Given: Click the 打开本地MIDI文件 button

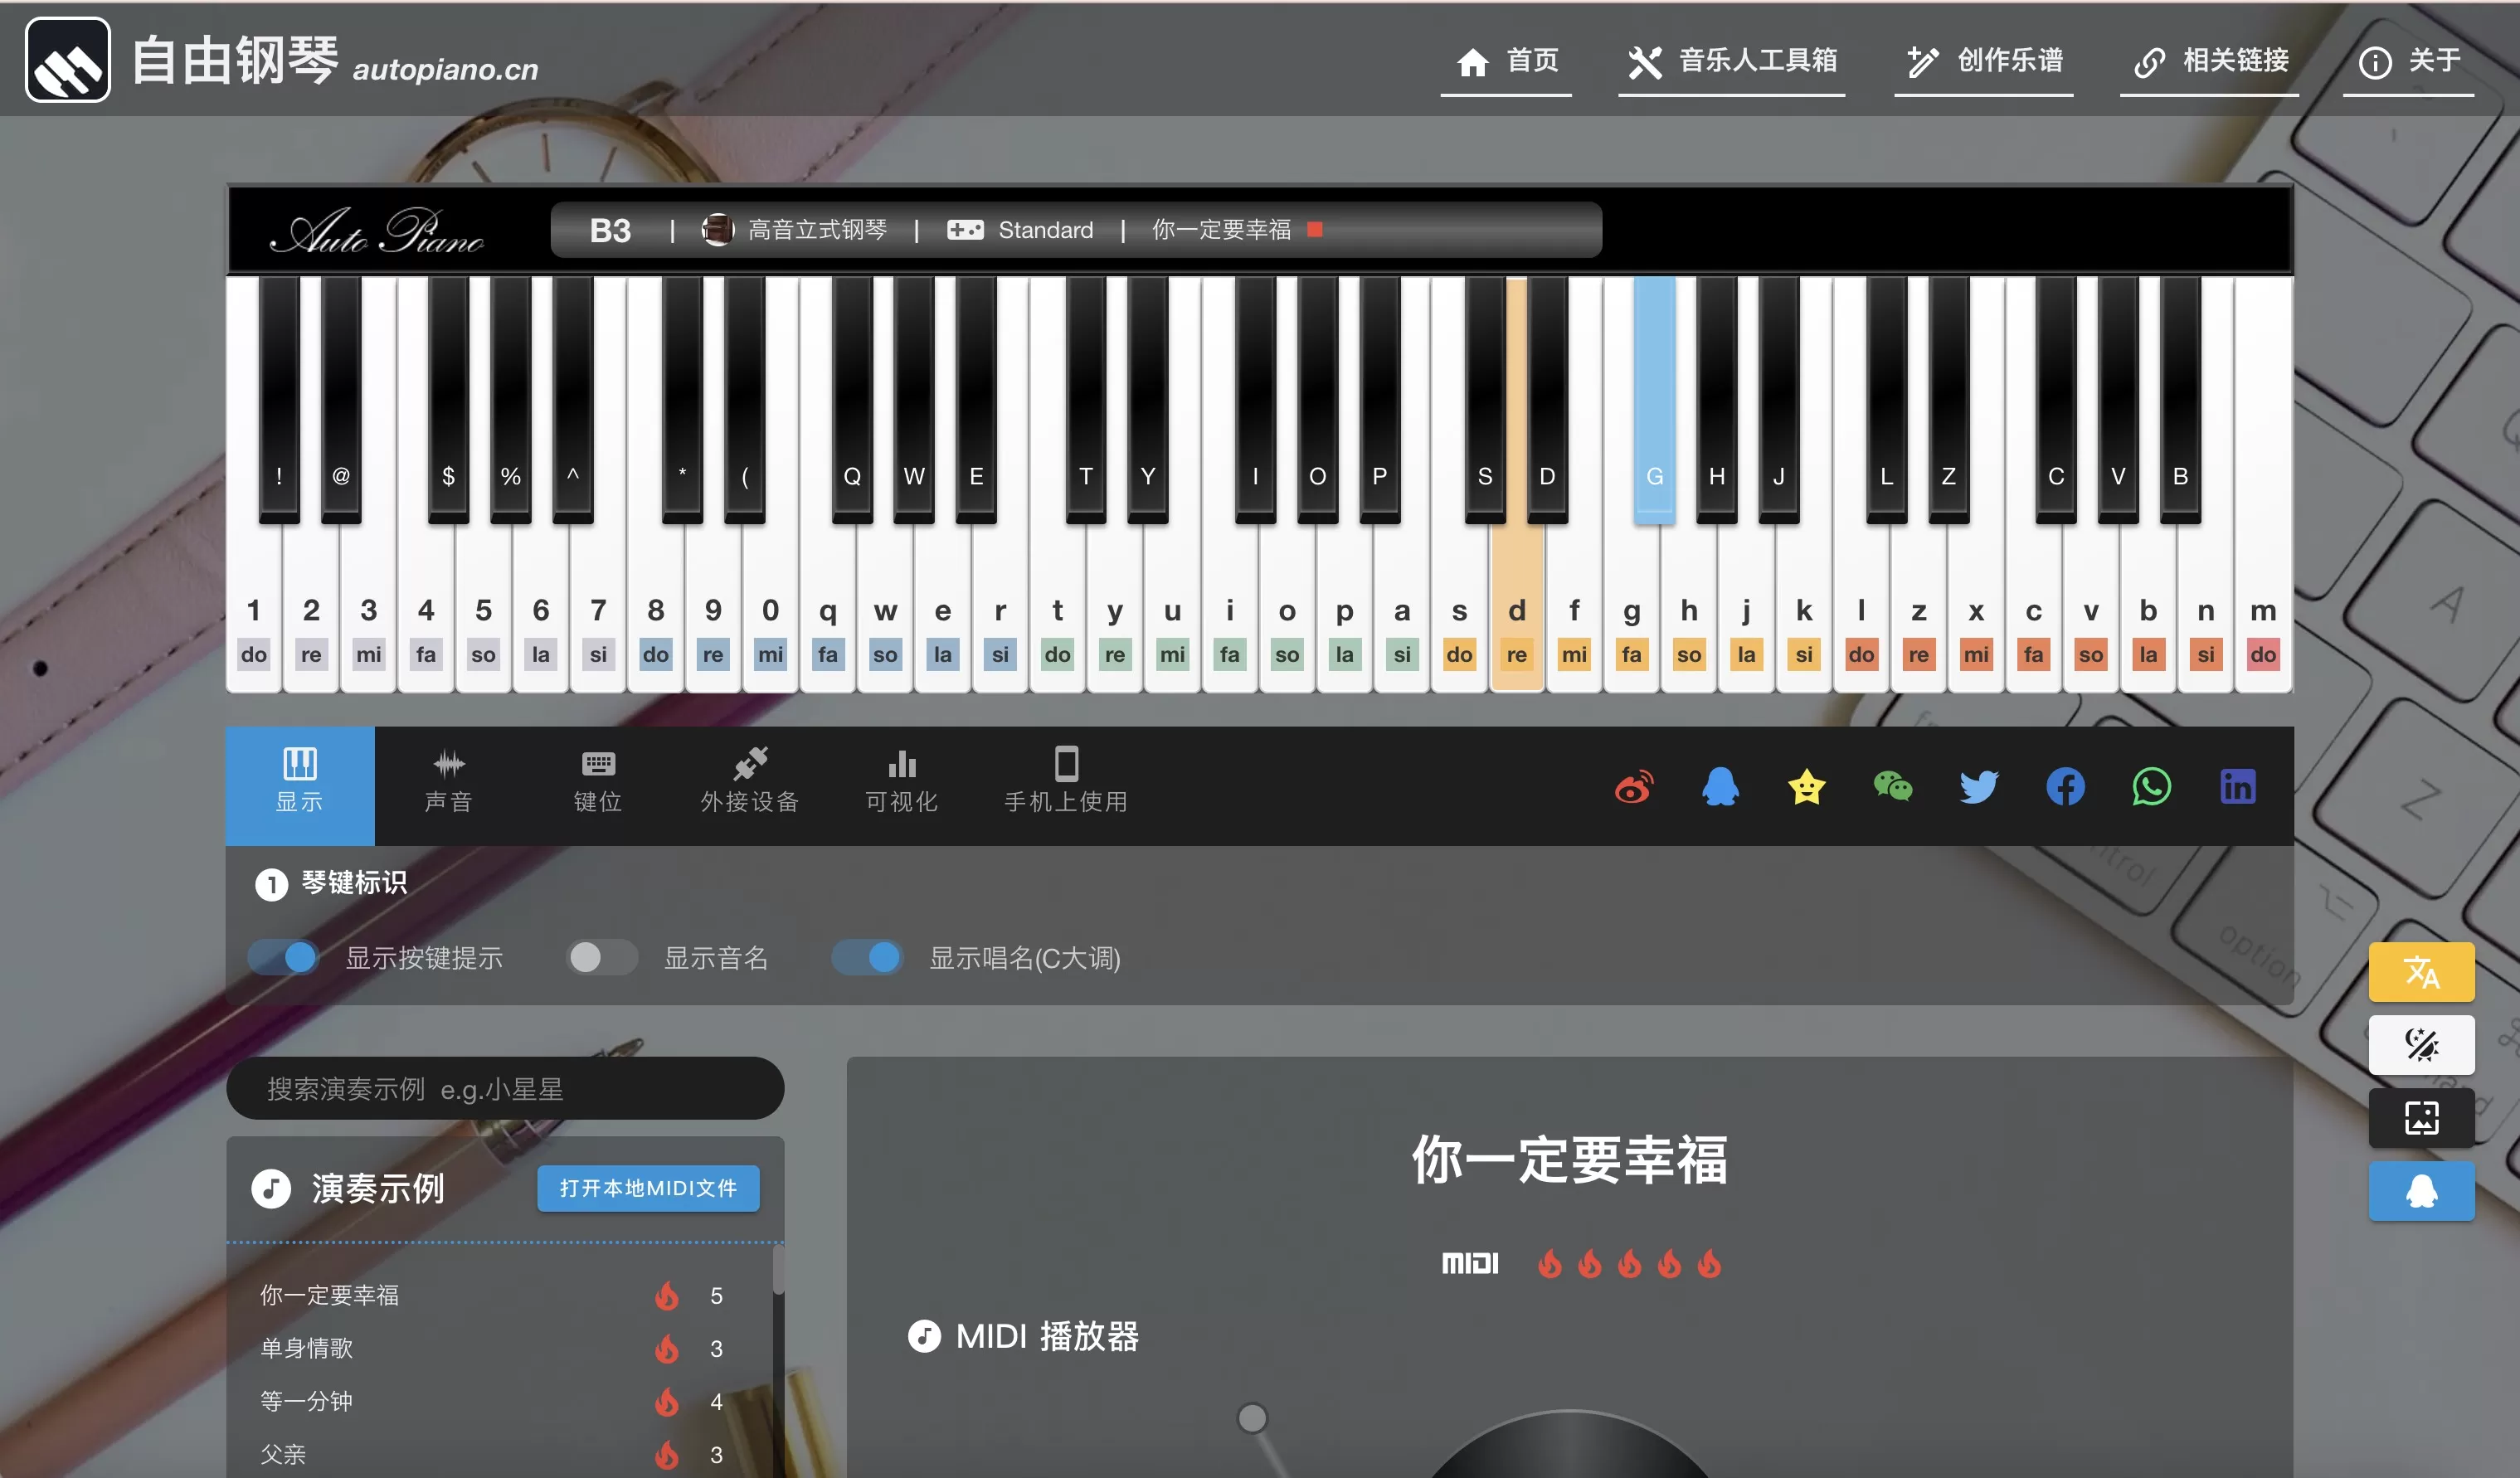Looking at the screenshot, I should (648, 1189).
